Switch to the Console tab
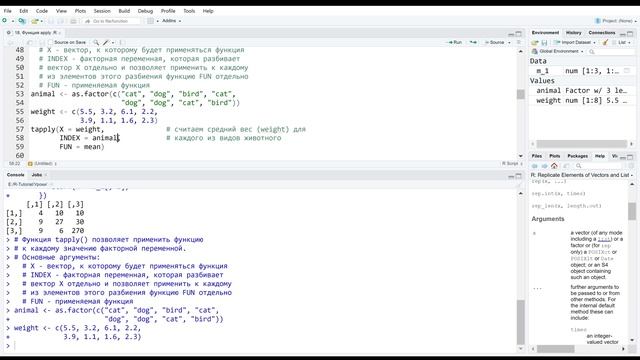 point(16,175)
